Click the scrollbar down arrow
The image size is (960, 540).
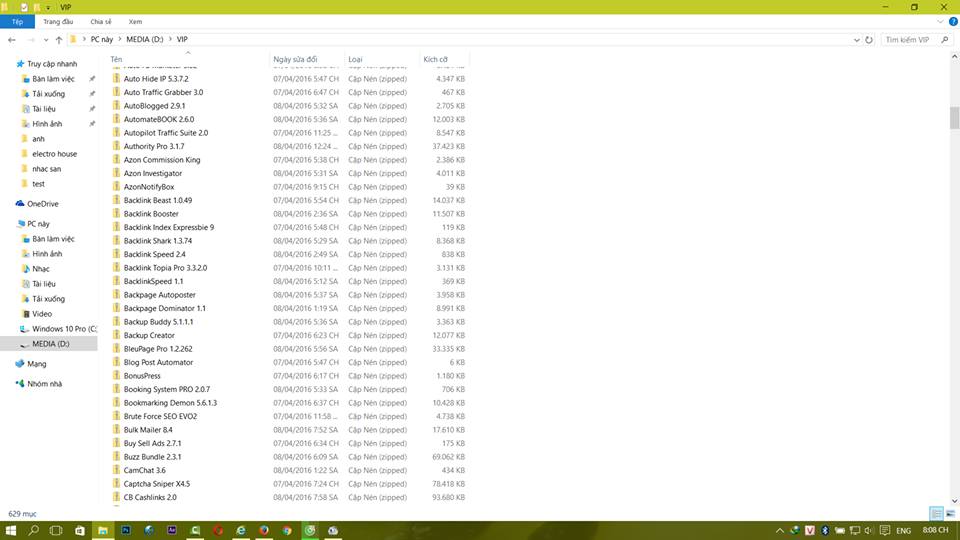(x=954, y=501)
